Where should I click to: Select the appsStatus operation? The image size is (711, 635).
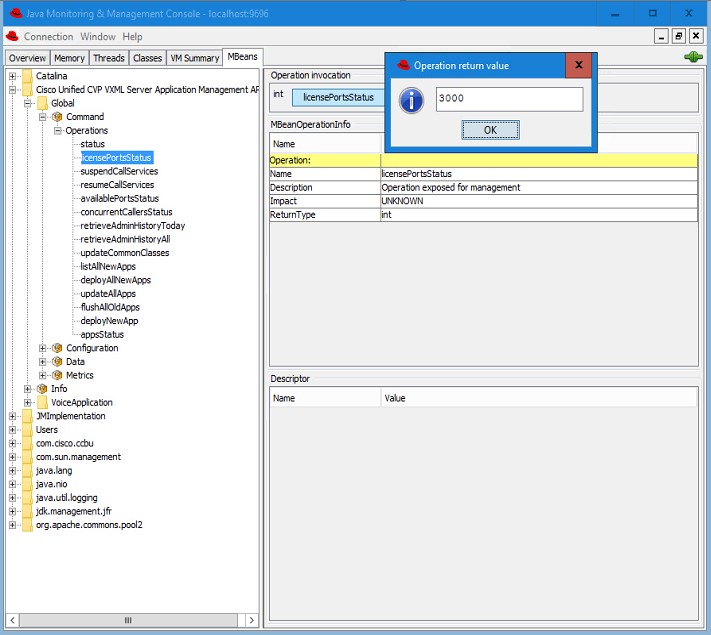[x=102, y=335]
